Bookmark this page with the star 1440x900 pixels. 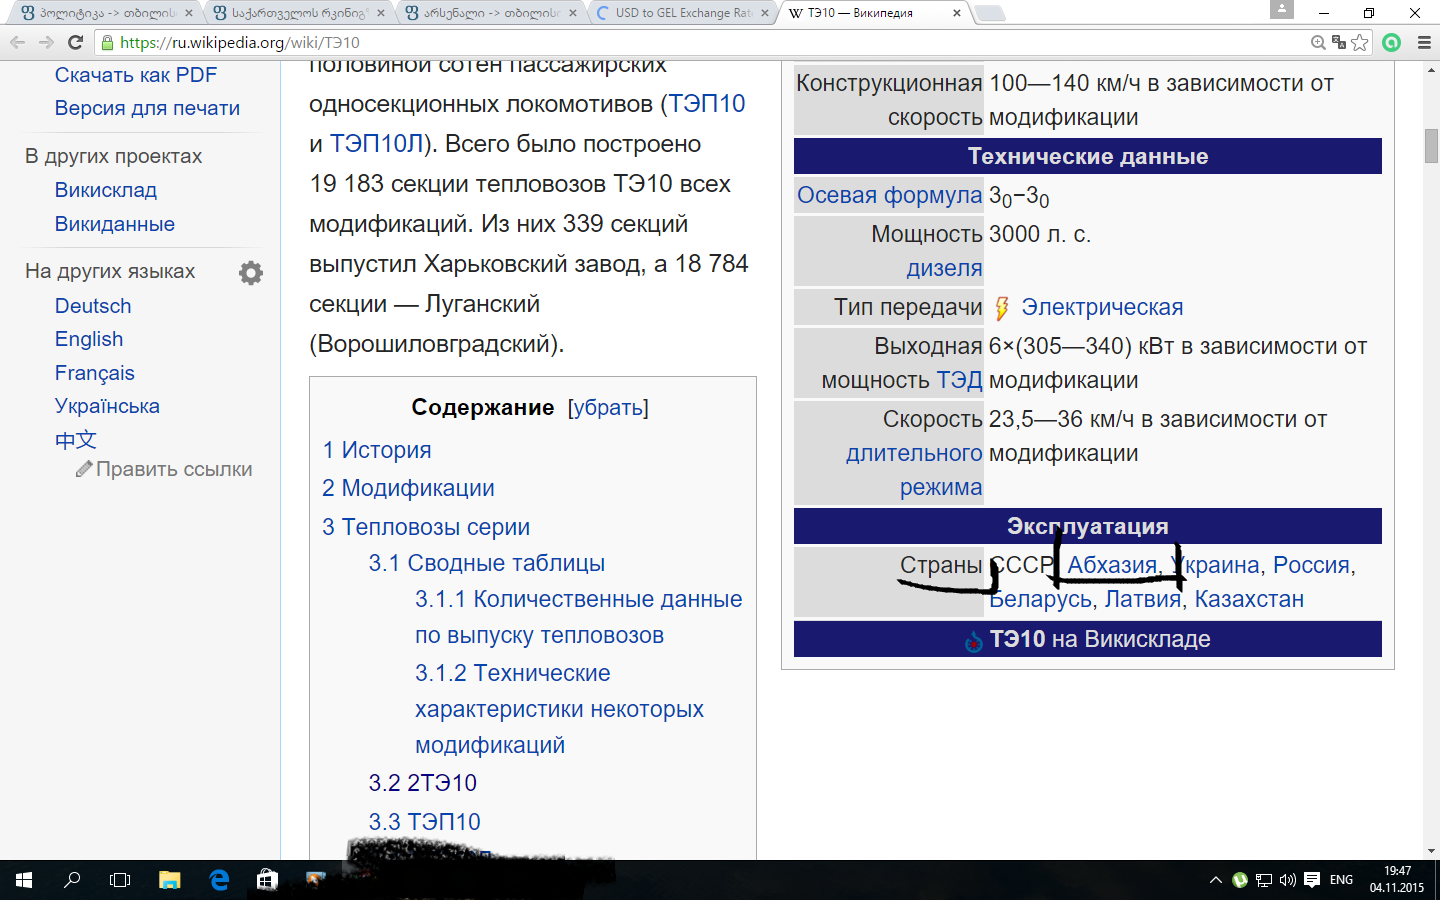point(1360,42)
